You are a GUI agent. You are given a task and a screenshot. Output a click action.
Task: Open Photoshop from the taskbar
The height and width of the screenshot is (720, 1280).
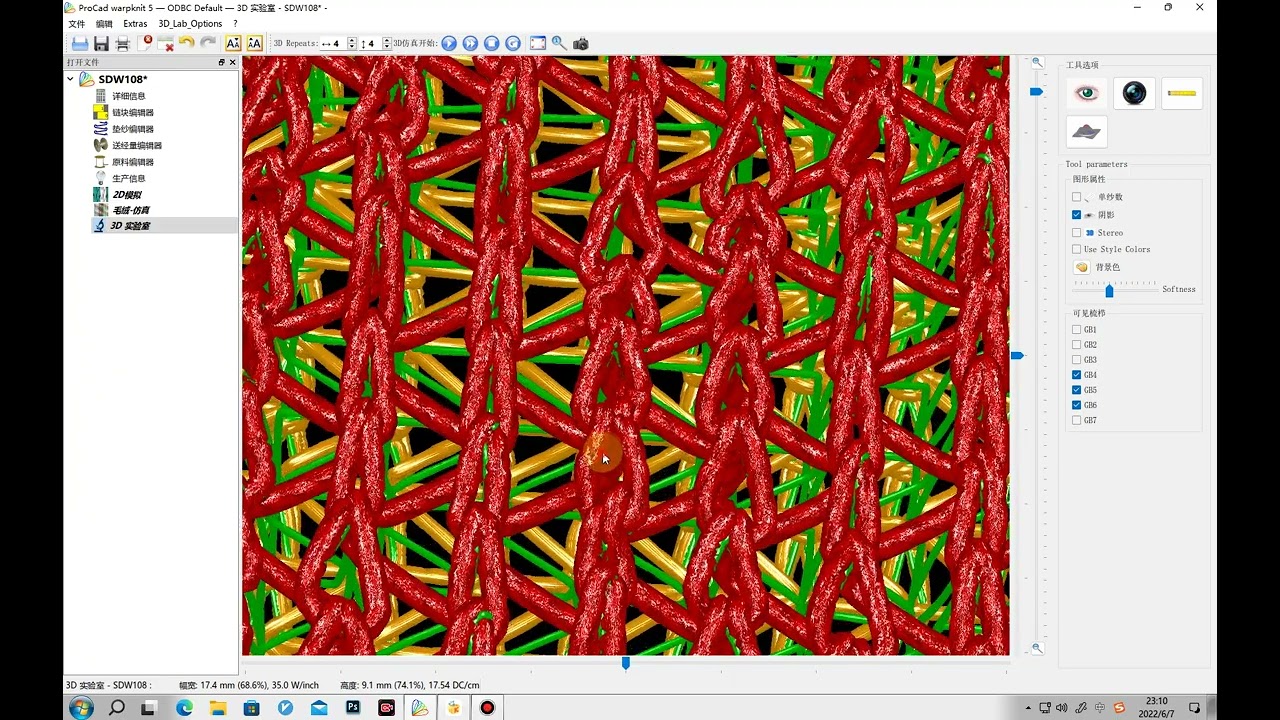click(353, 707)
